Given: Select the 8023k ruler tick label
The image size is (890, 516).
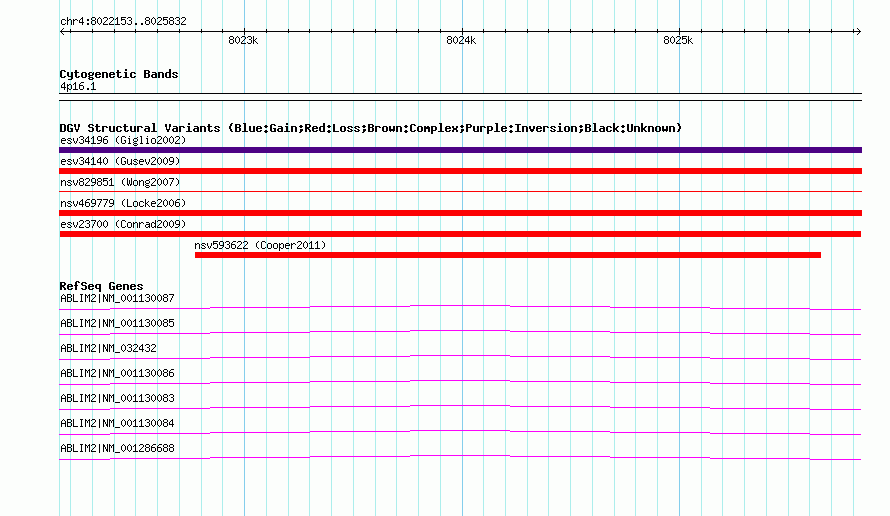Looking at the screenshot, I should pyautogui.click(x=243, y=40).
